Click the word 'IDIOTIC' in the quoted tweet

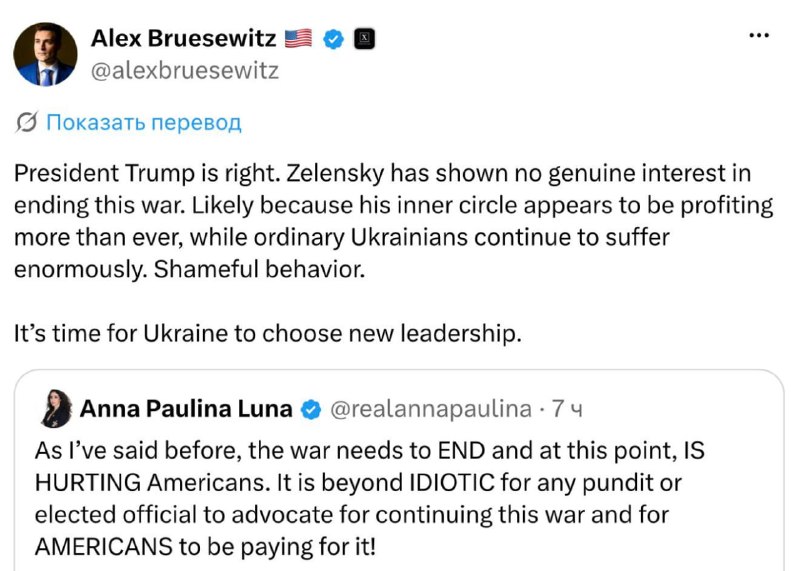point(452,483)
